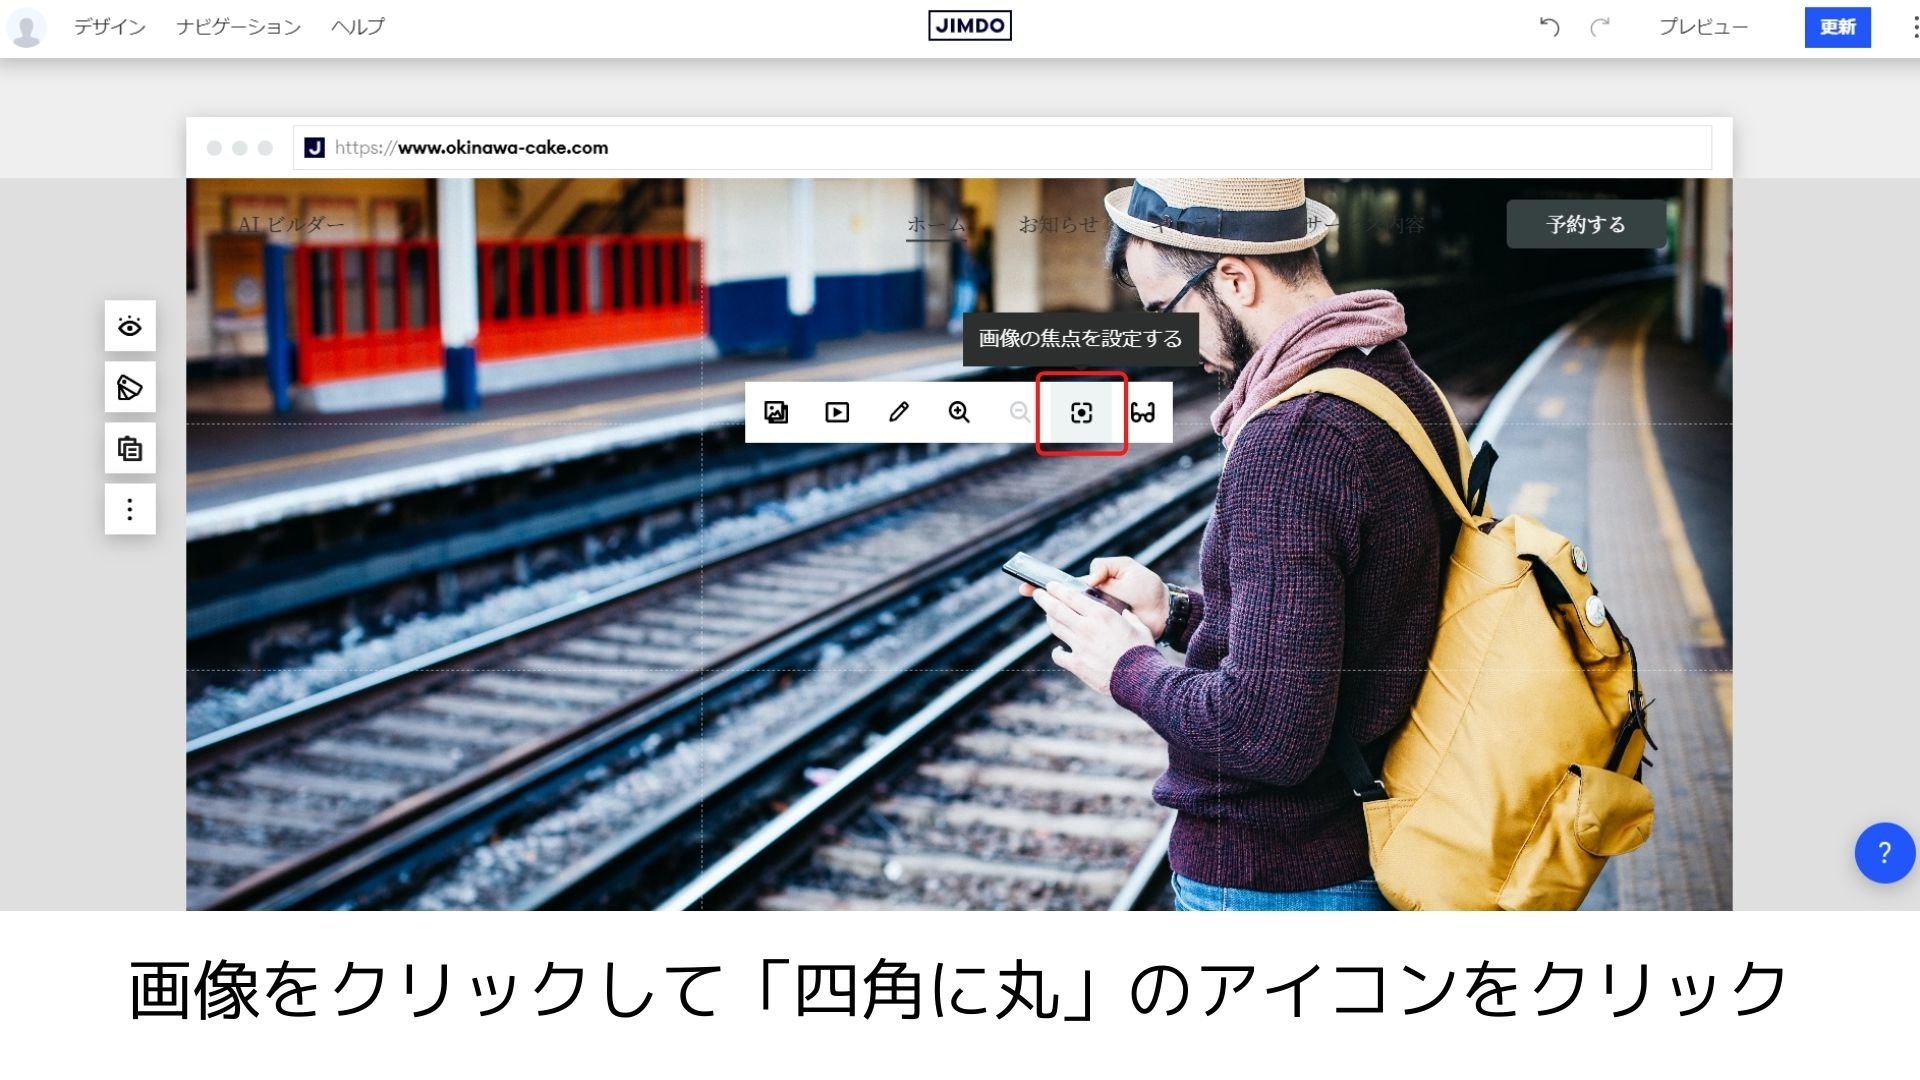This screenshot has height=1080, width=1920.
Task: Expand the sidebar three-dot more options
Action: click(130, 510)
